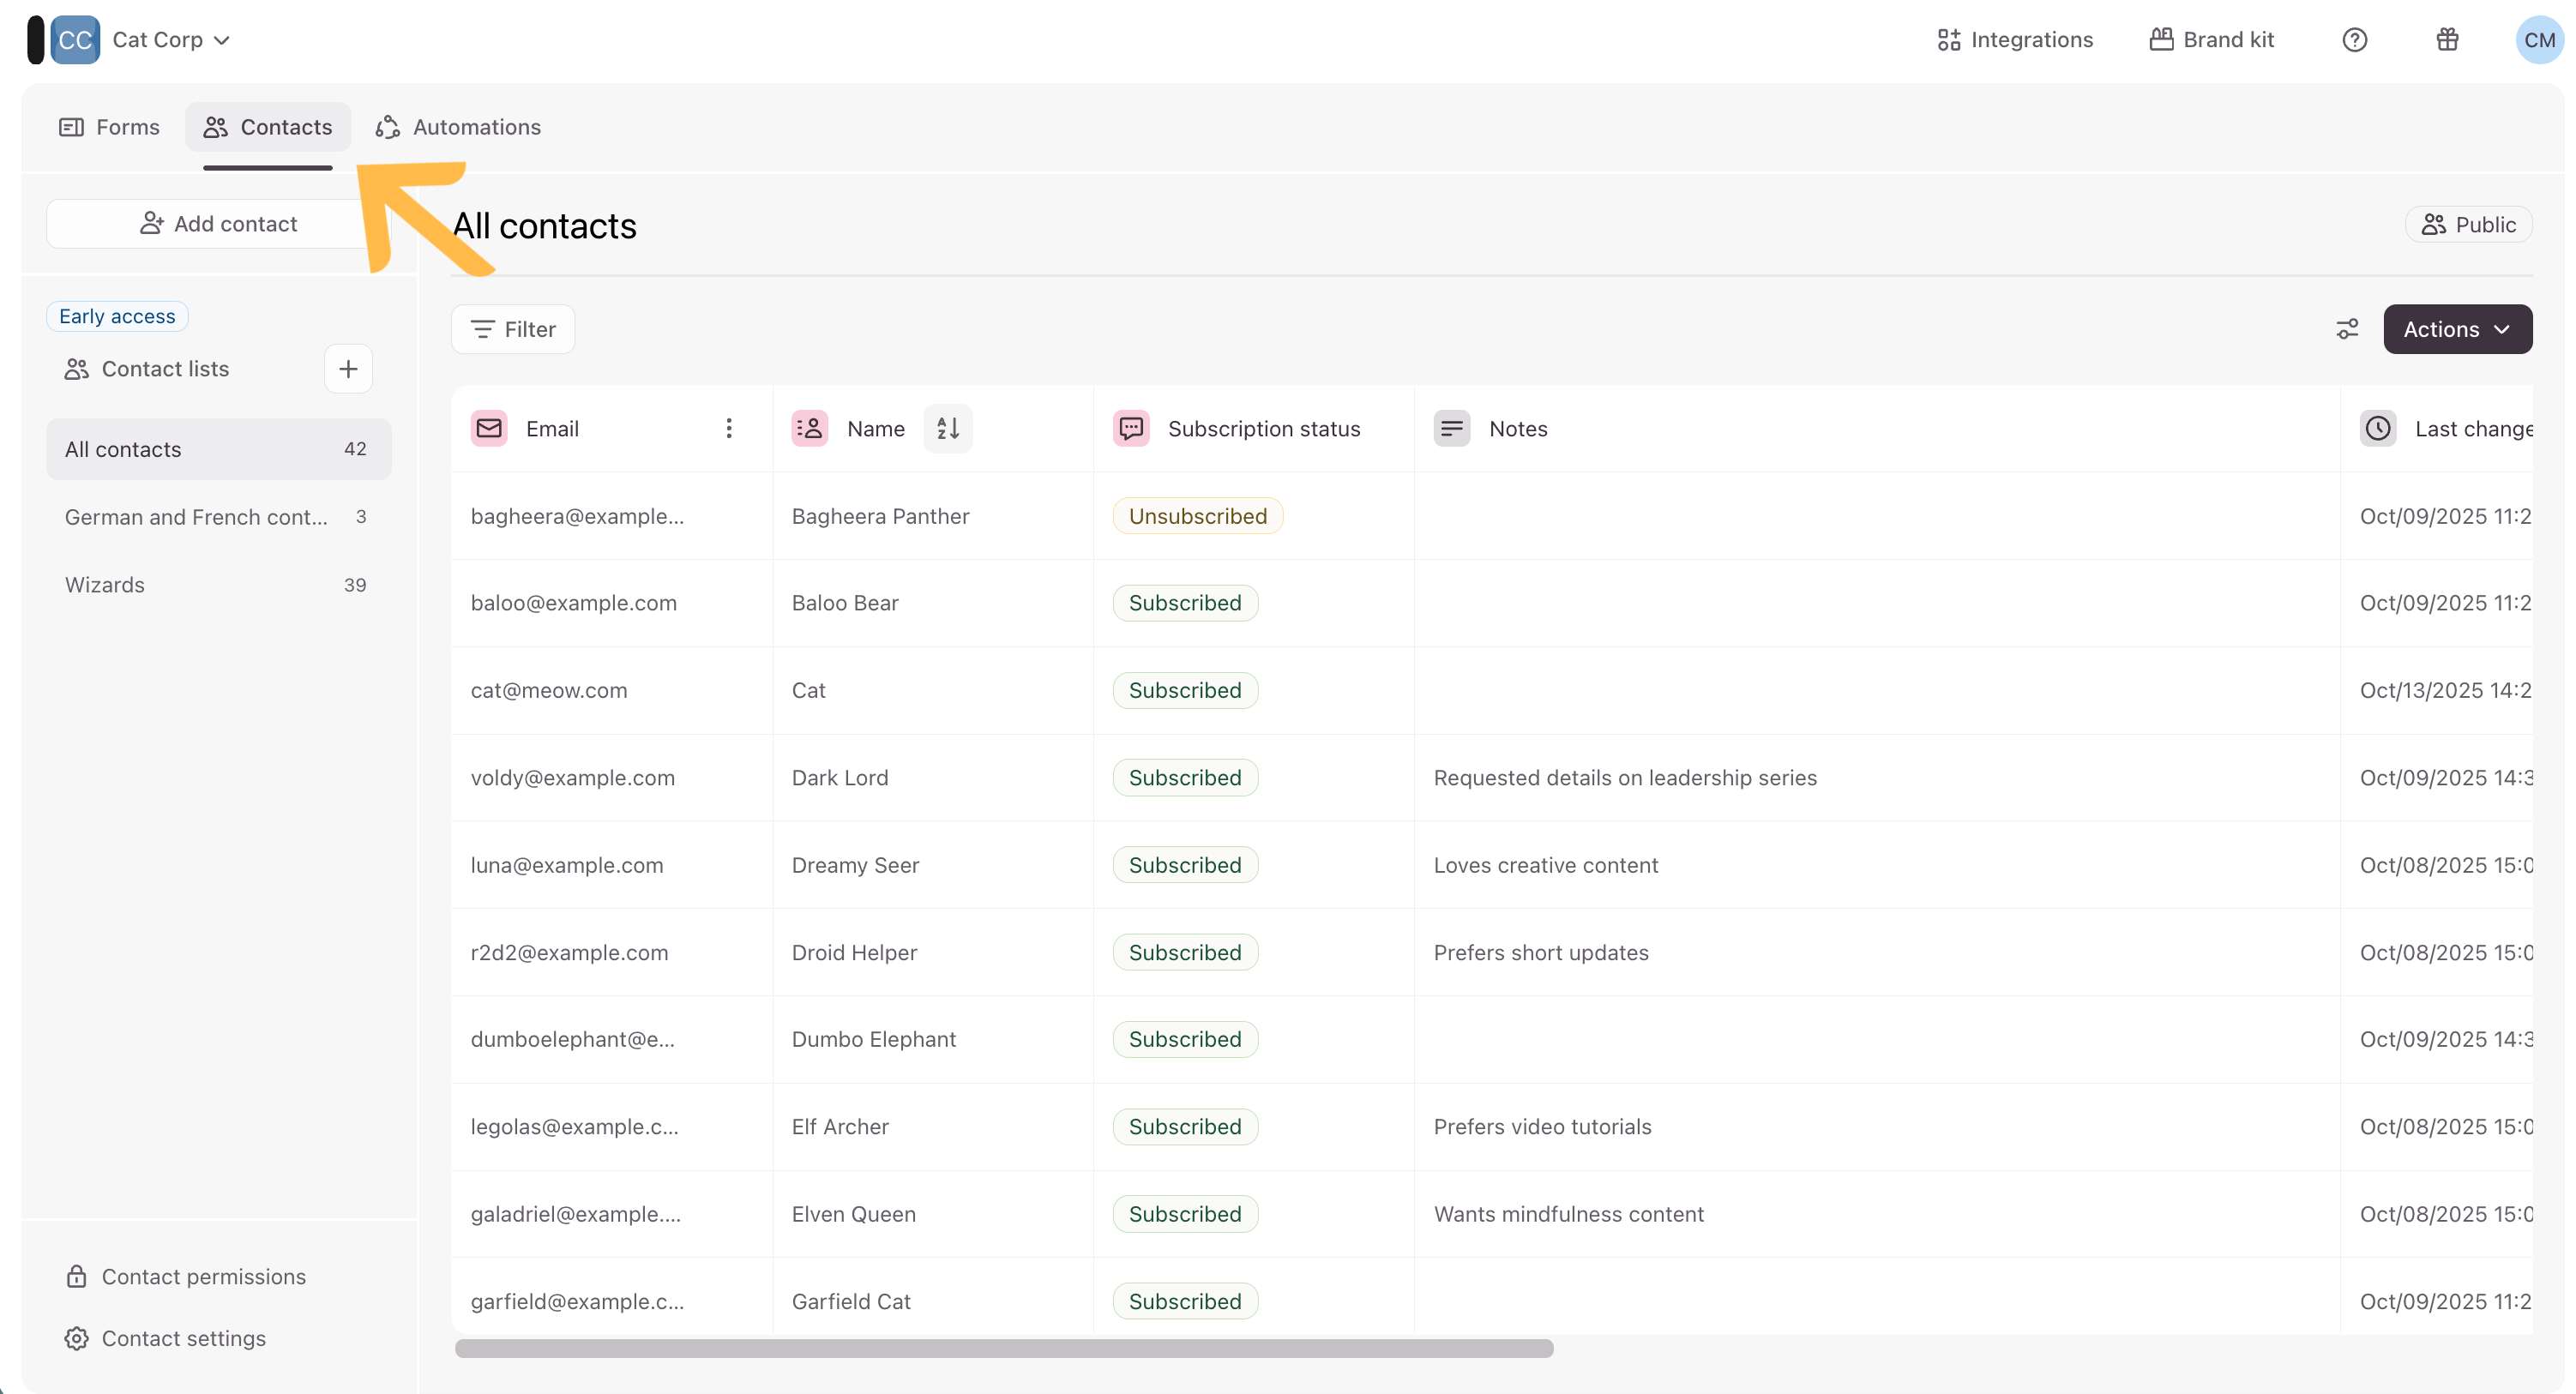Sort by Name using the A-Z icon
Image resolution: width=2576 pixels, height=1394 pixels.
947,429
